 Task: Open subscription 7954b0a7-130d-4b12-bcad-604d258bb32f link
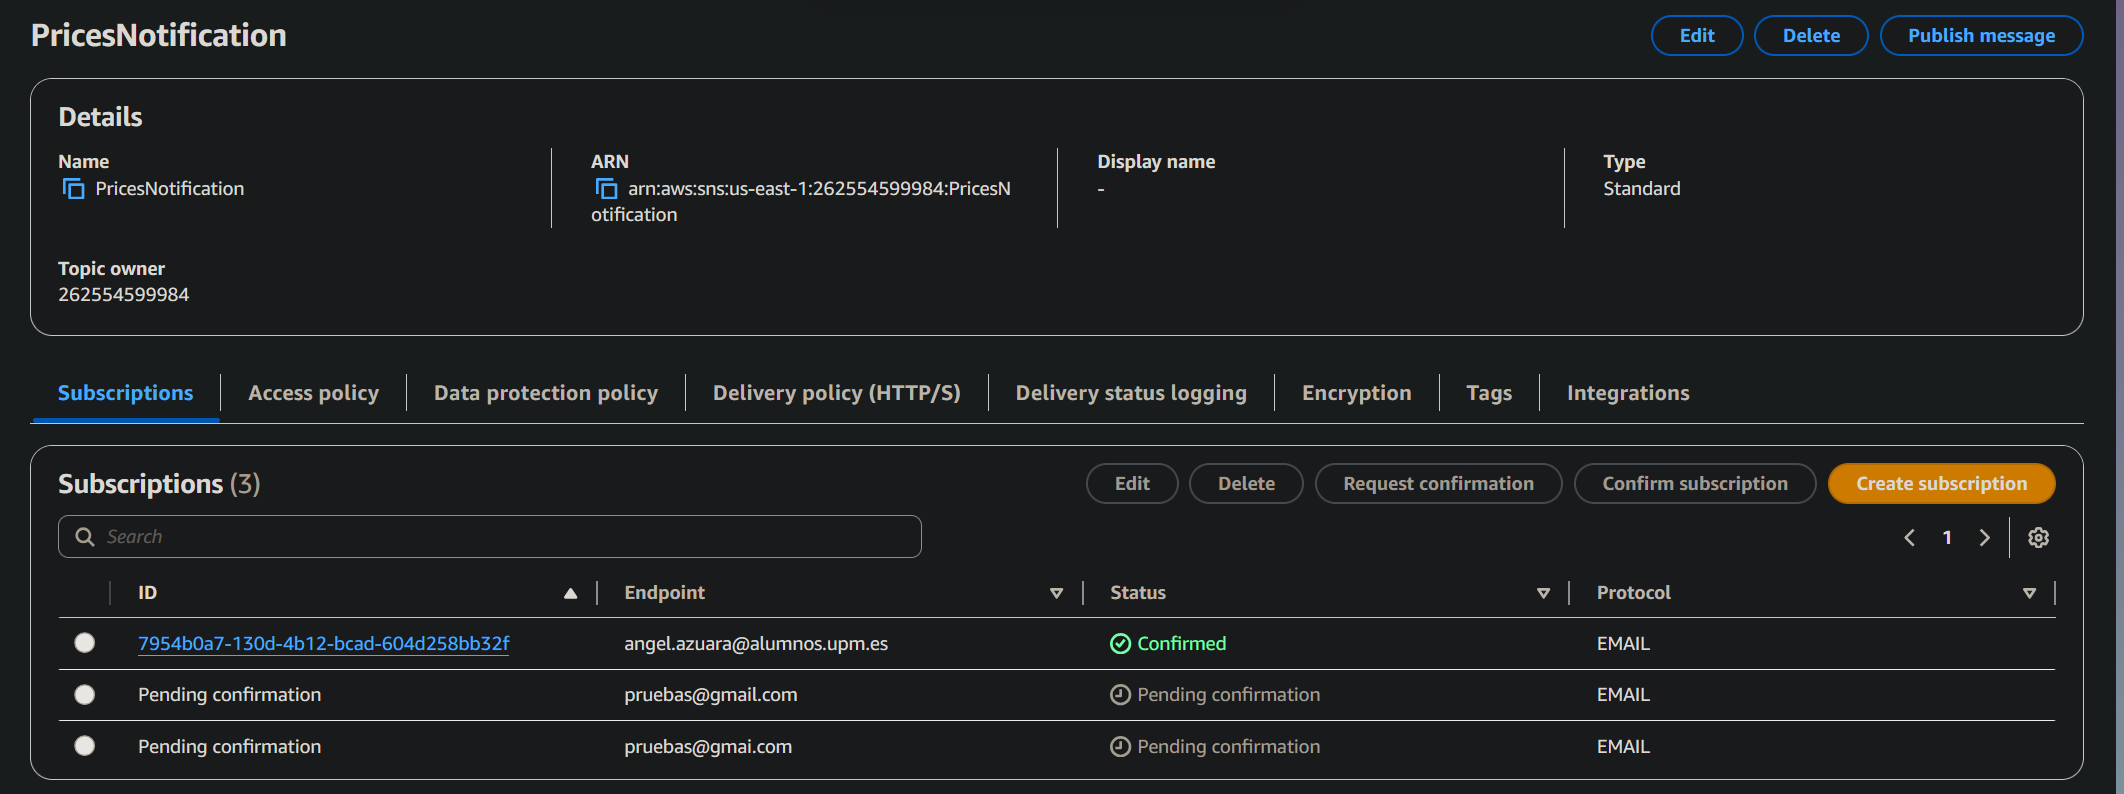point(324,644)
